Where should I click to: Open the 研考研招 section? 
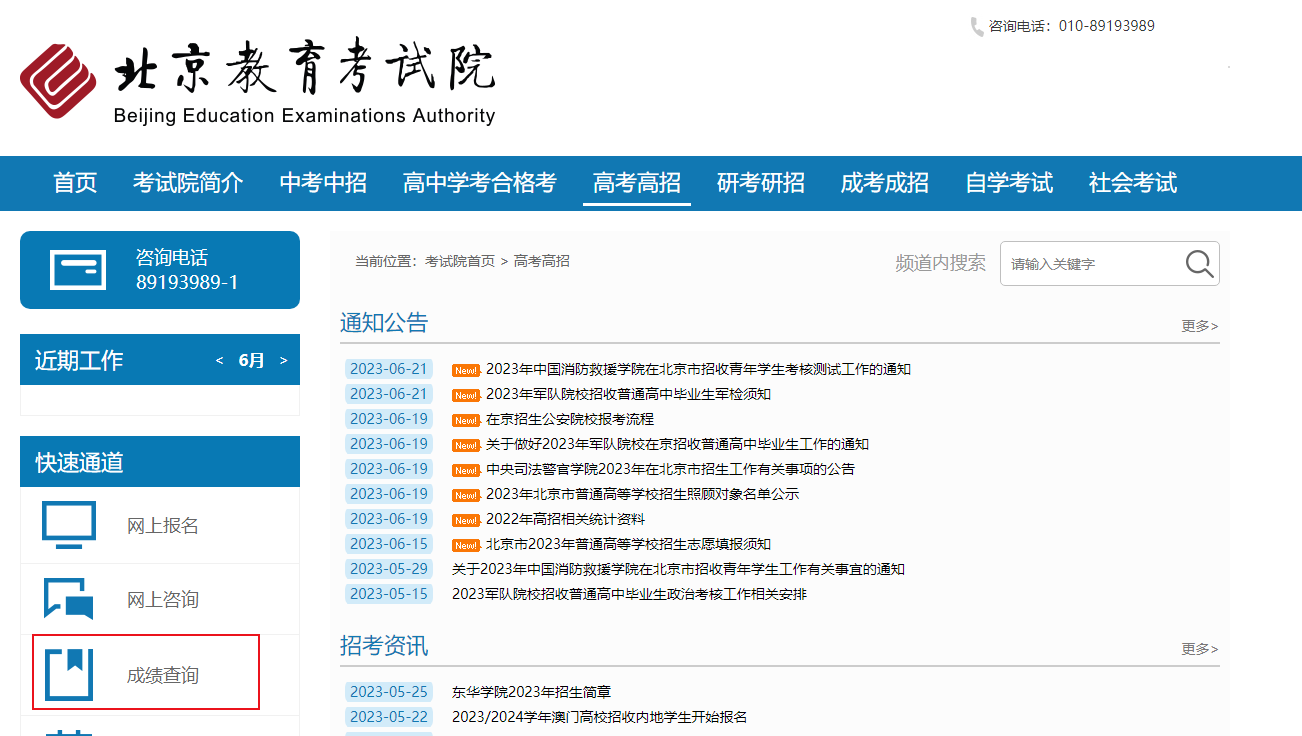(761, 183)
